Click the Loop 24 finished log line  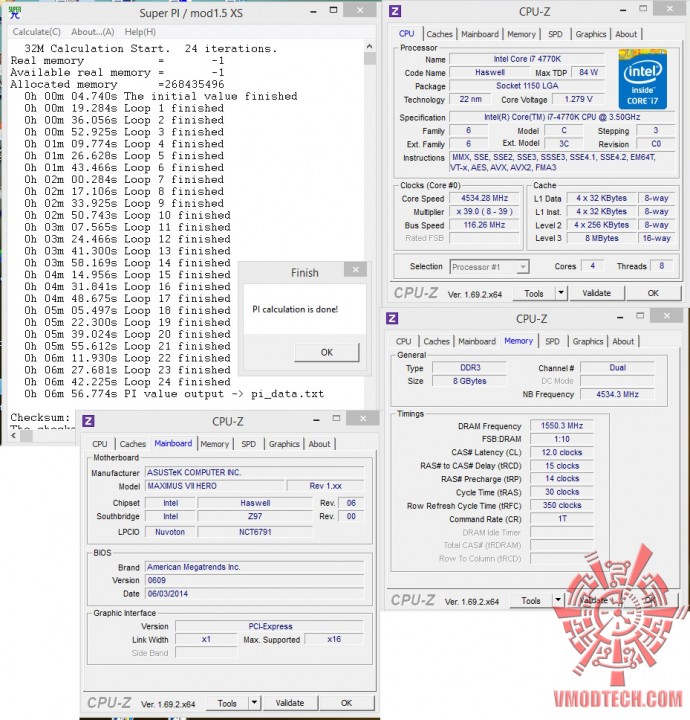(128, 382)
